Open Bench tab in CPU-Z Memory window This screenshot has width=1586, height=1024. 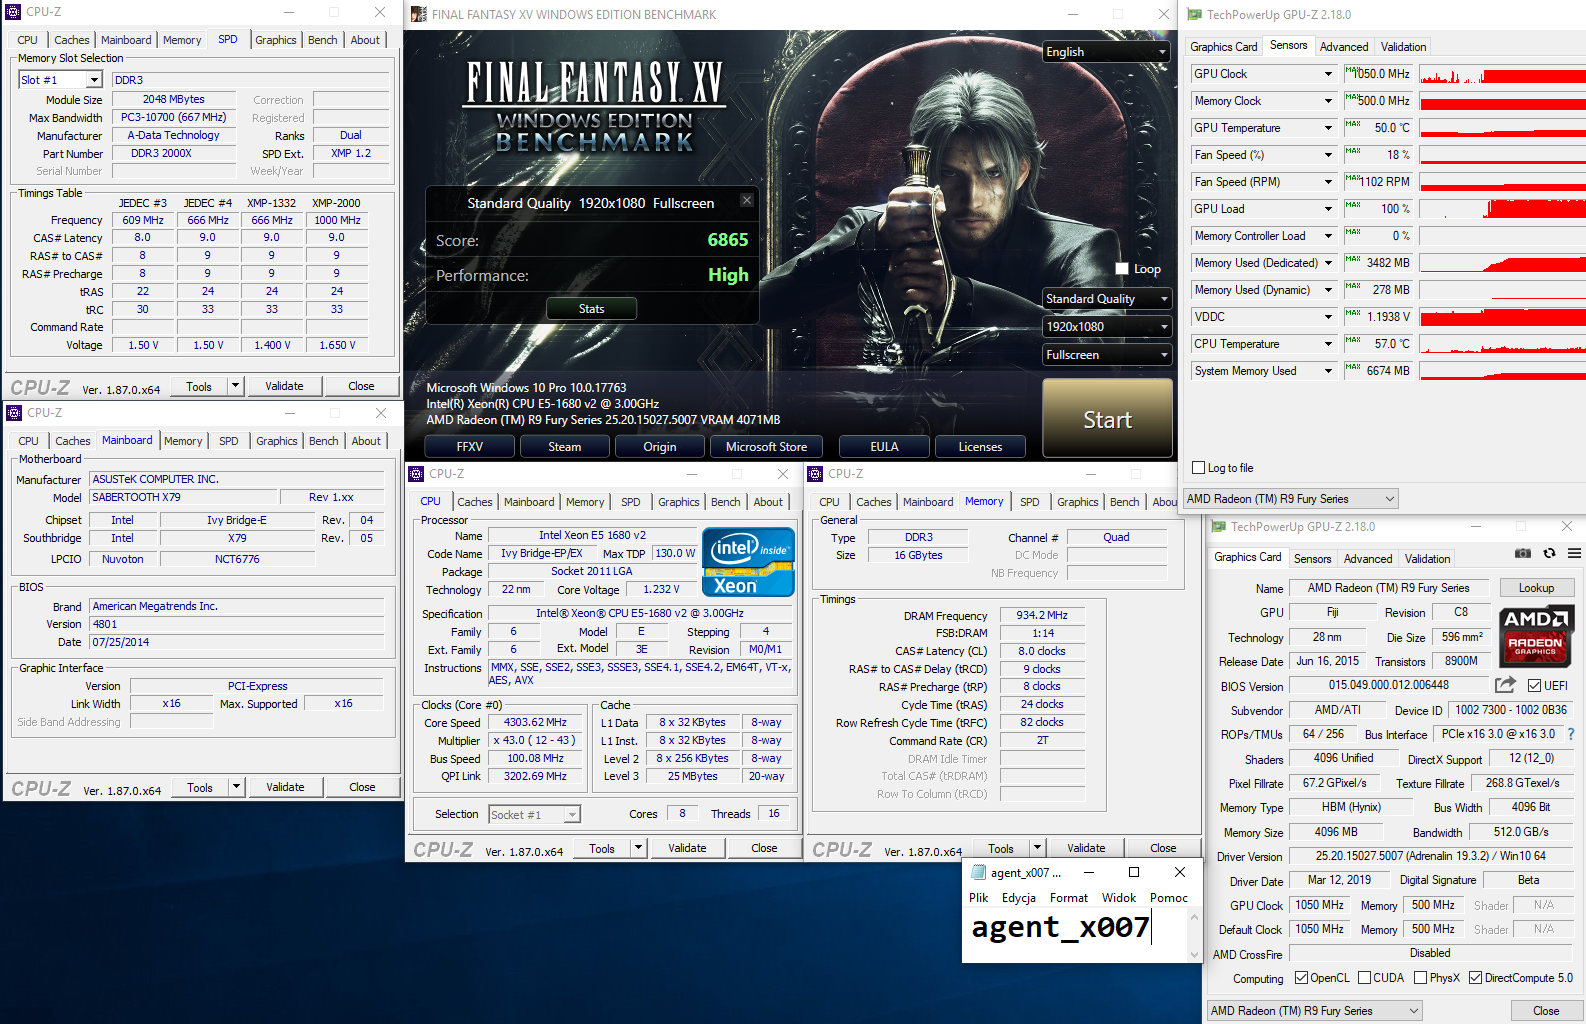point(1124,502)
